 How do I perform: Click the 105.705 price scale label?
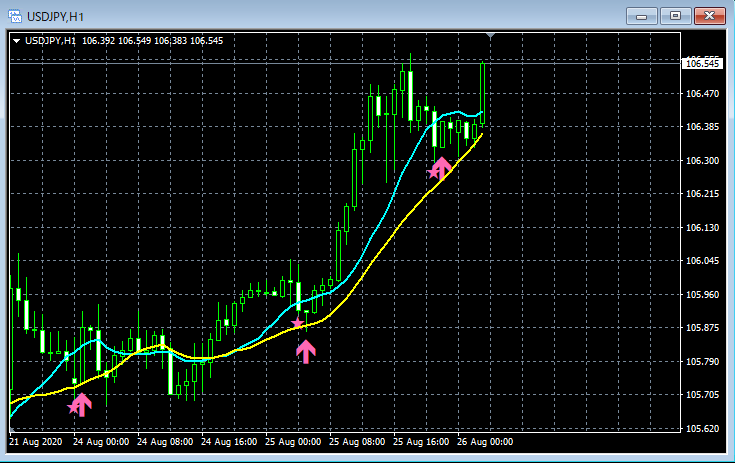click(x=702, y=395)
